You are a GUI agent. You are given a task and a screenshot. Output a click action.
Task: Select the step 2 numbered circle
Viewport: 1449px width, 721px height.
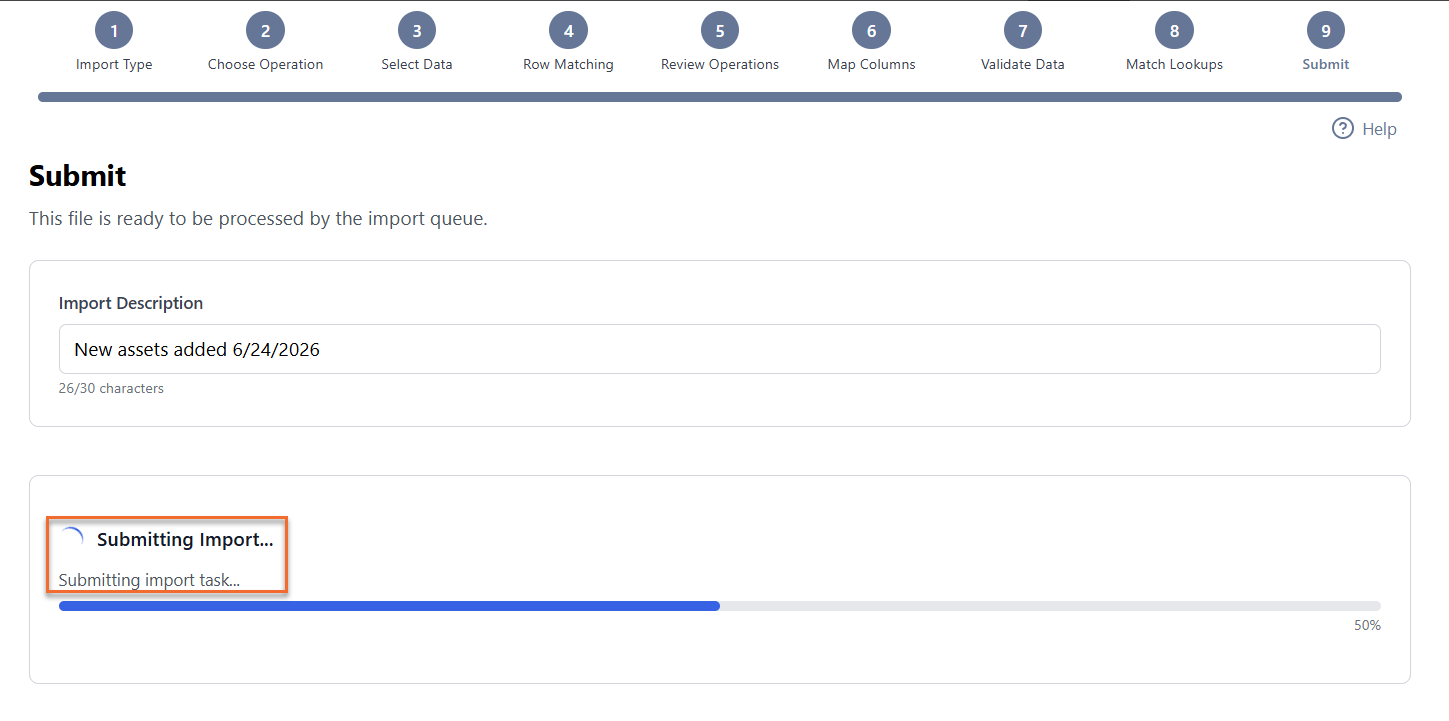(x=265, y=31)
